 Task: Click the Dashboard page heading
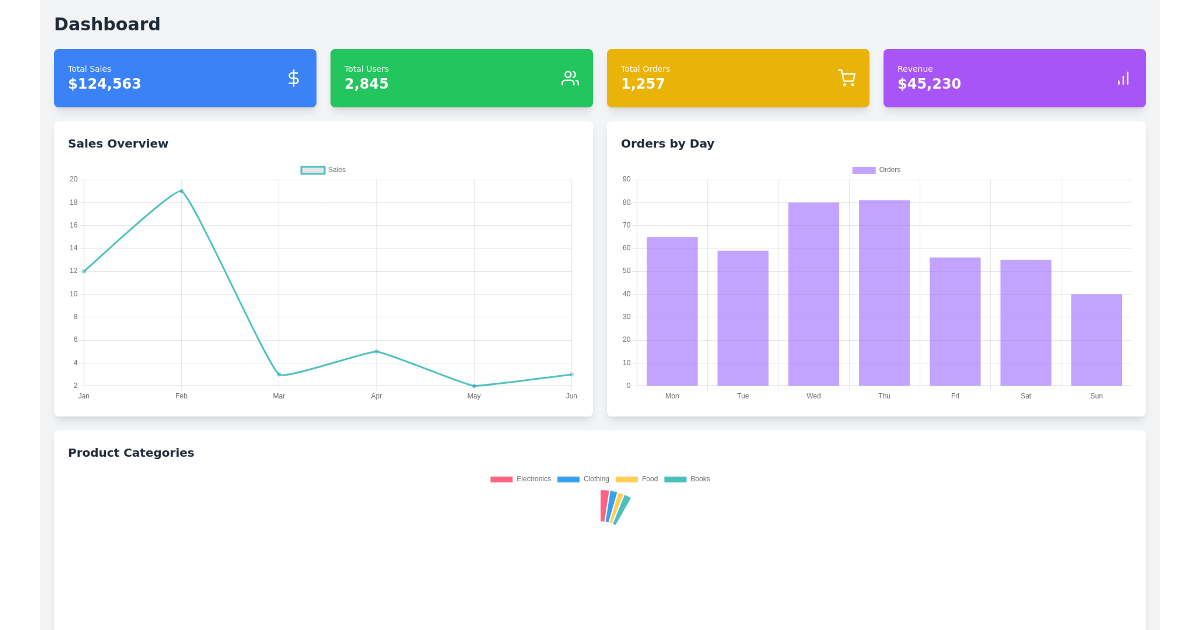(107, 24)
